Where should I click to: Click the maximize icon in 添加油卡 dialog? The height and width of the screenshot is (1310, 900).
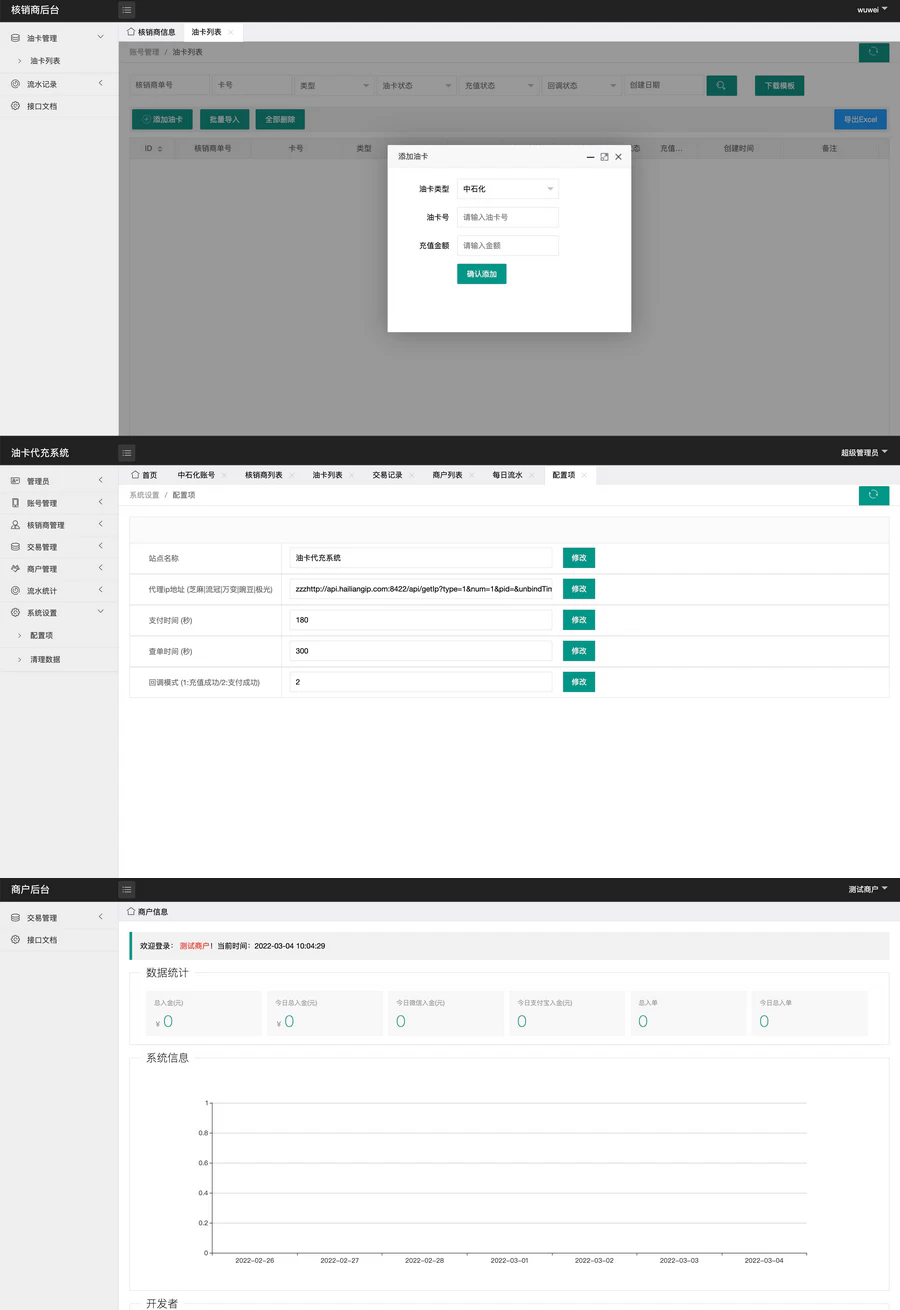[x=604, y=157]
